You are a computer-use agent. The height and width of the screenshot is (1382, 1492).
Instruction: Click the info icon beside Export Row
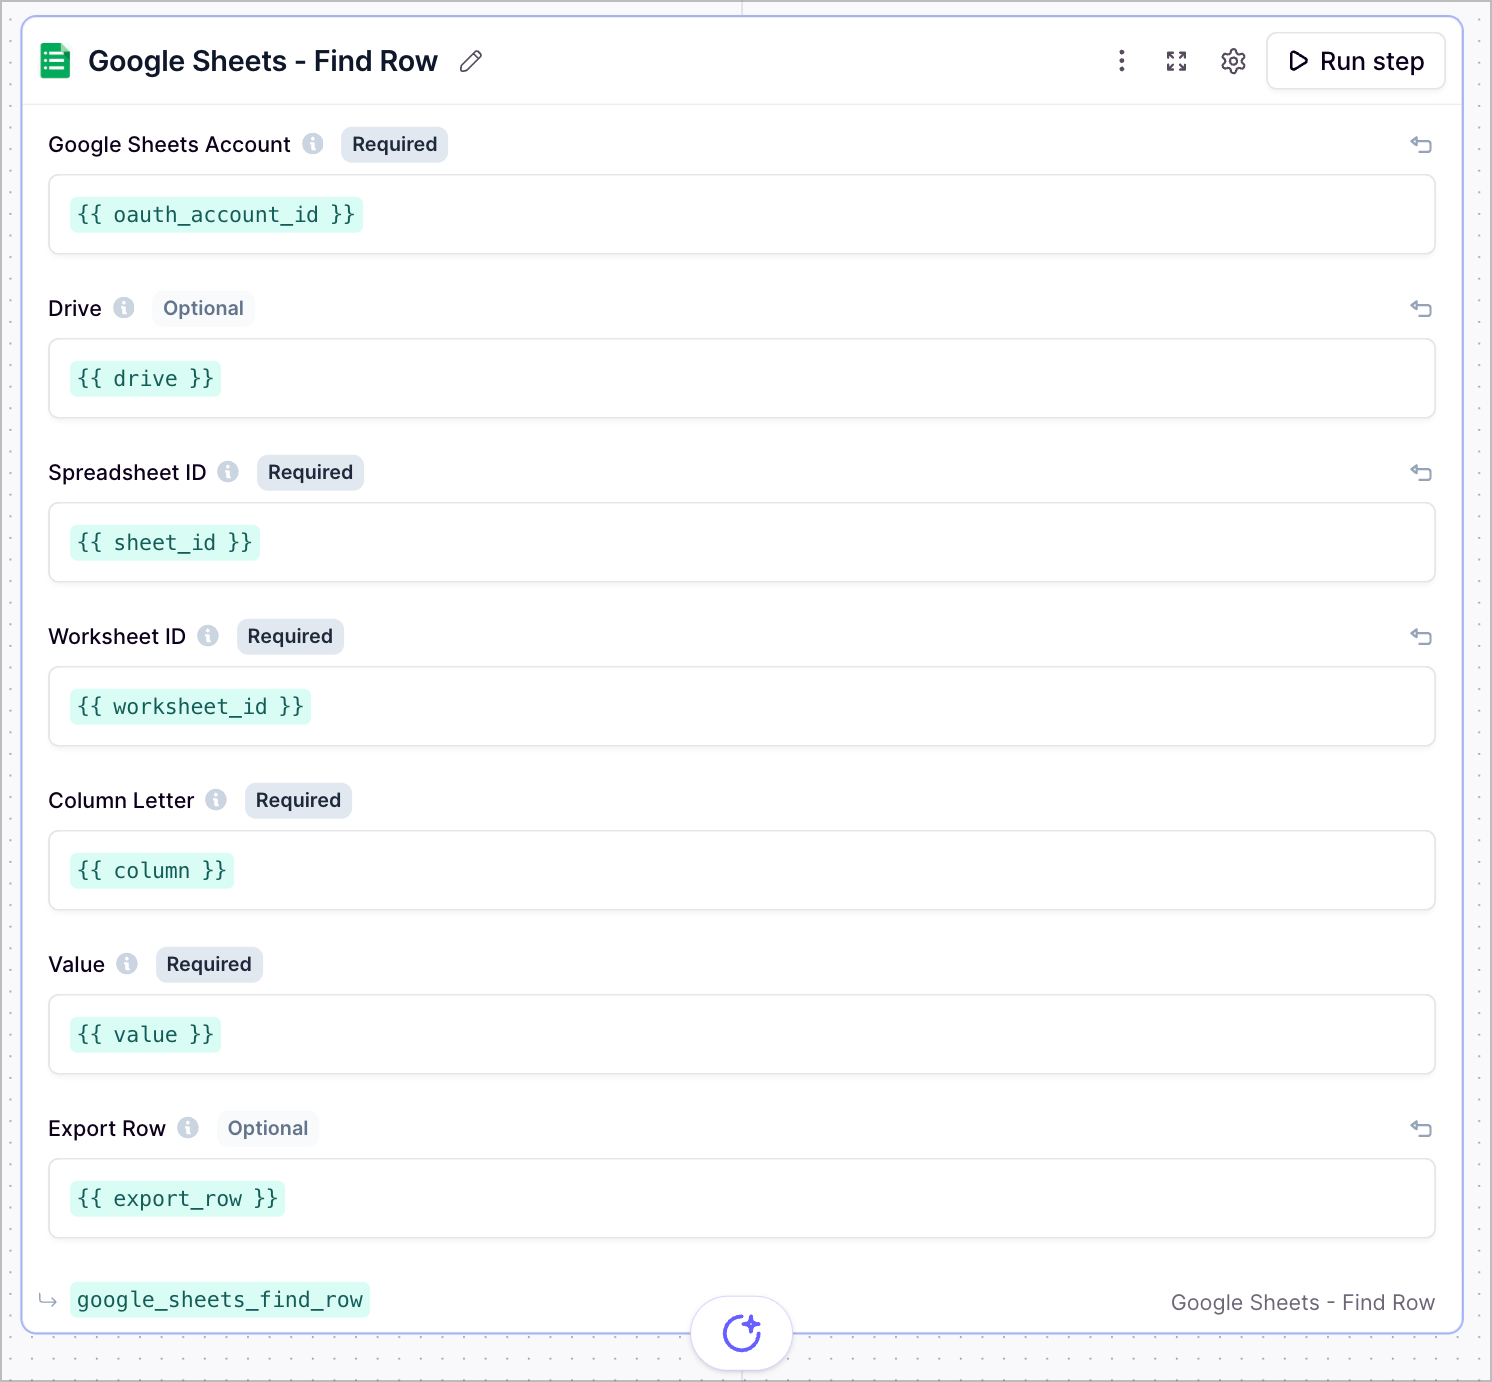188,1128
